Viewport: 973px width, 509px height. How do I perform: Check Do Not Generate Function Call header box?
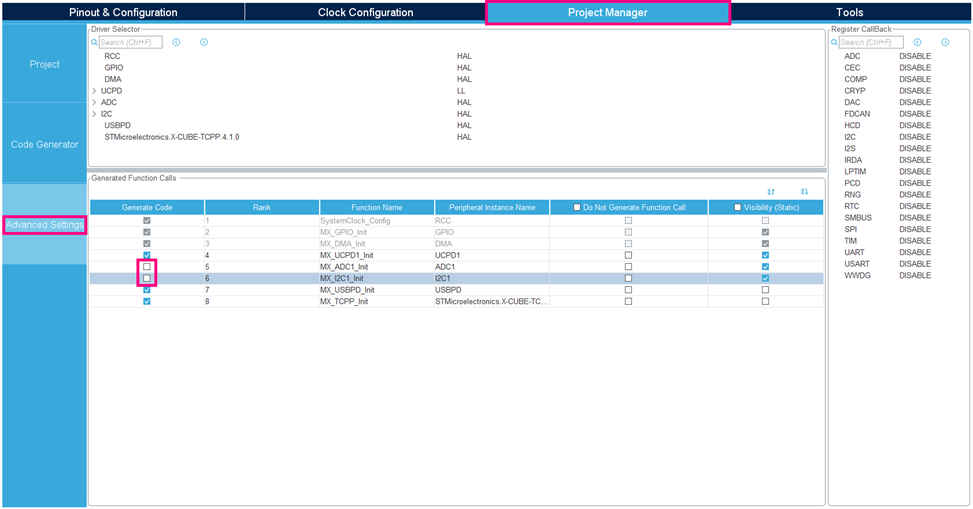[x=577, y=207]
